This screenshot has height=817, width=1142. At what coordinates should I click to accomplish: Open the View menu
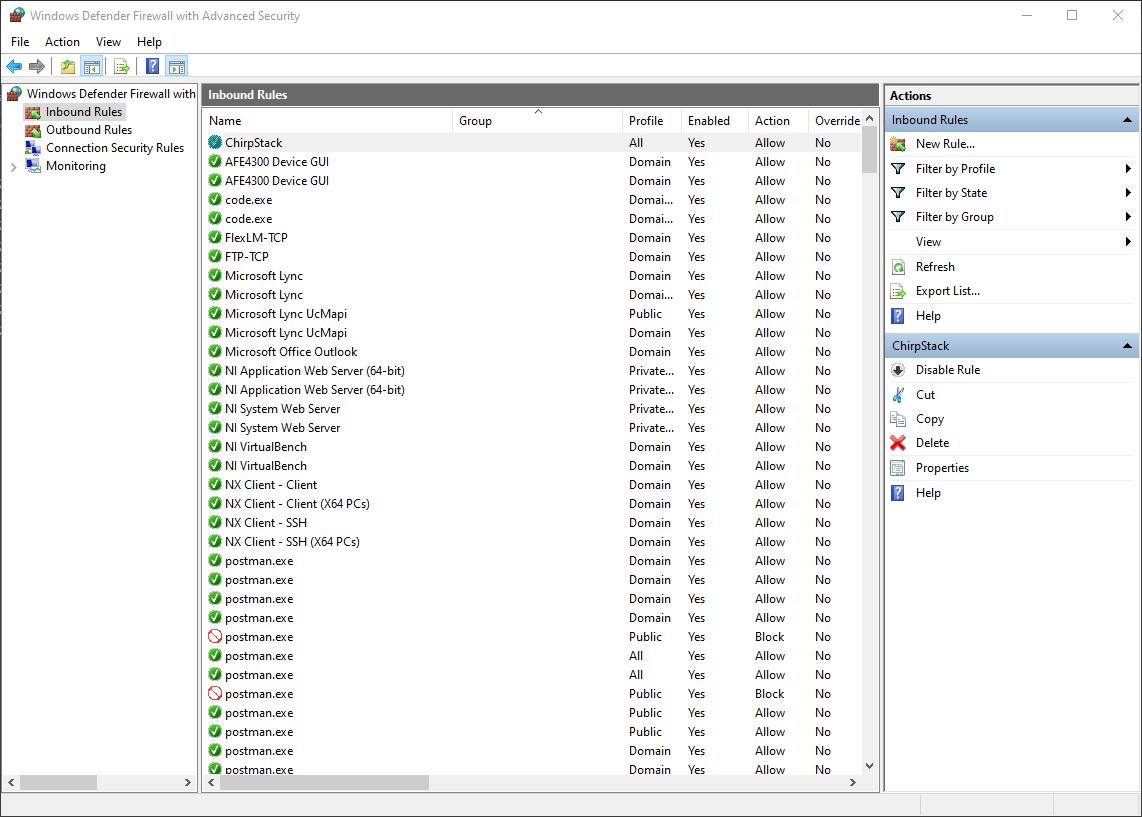[108, 42]
